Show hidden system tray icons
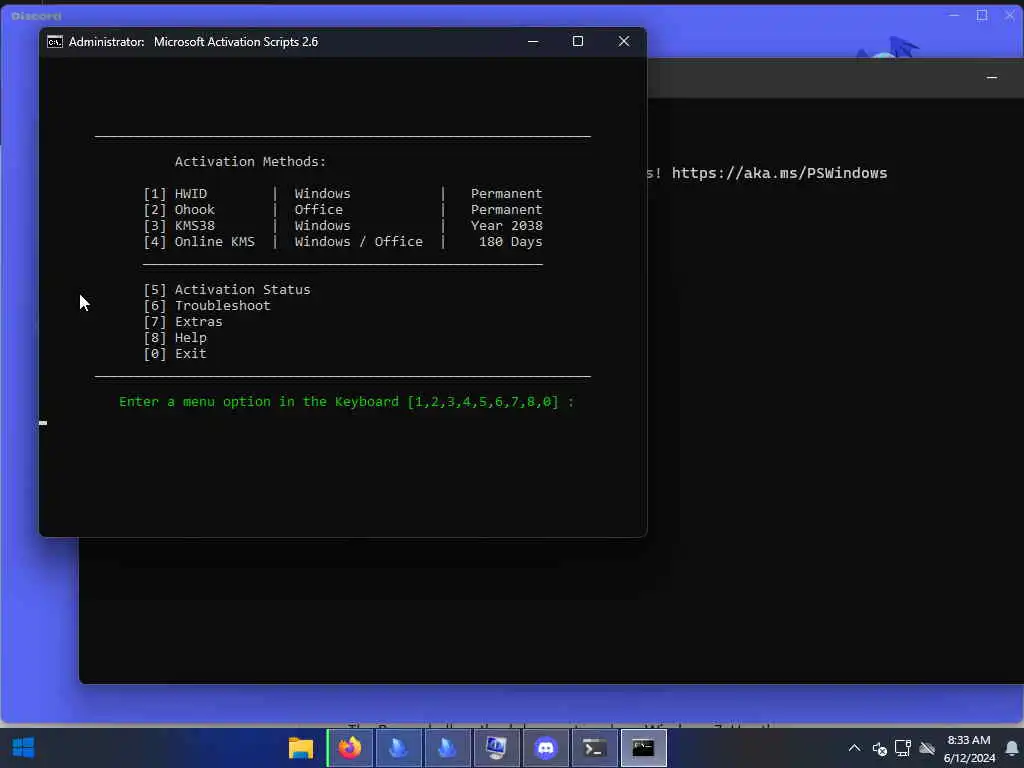 (x=854, y=748)
